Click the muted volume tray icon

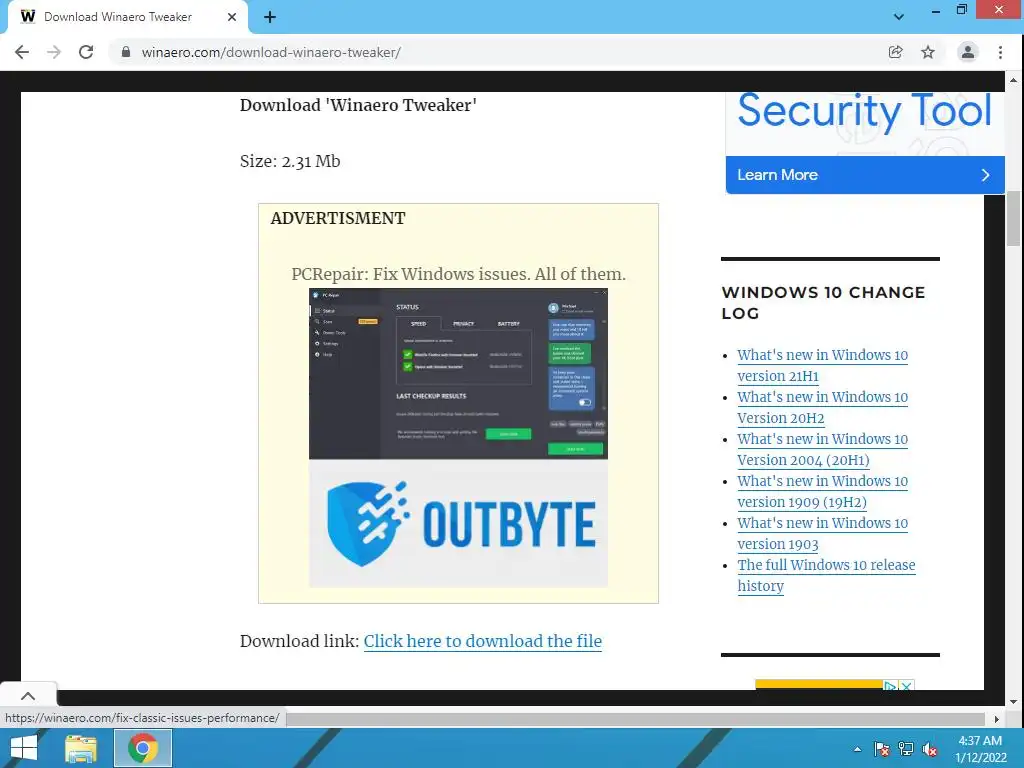point(930,749)
